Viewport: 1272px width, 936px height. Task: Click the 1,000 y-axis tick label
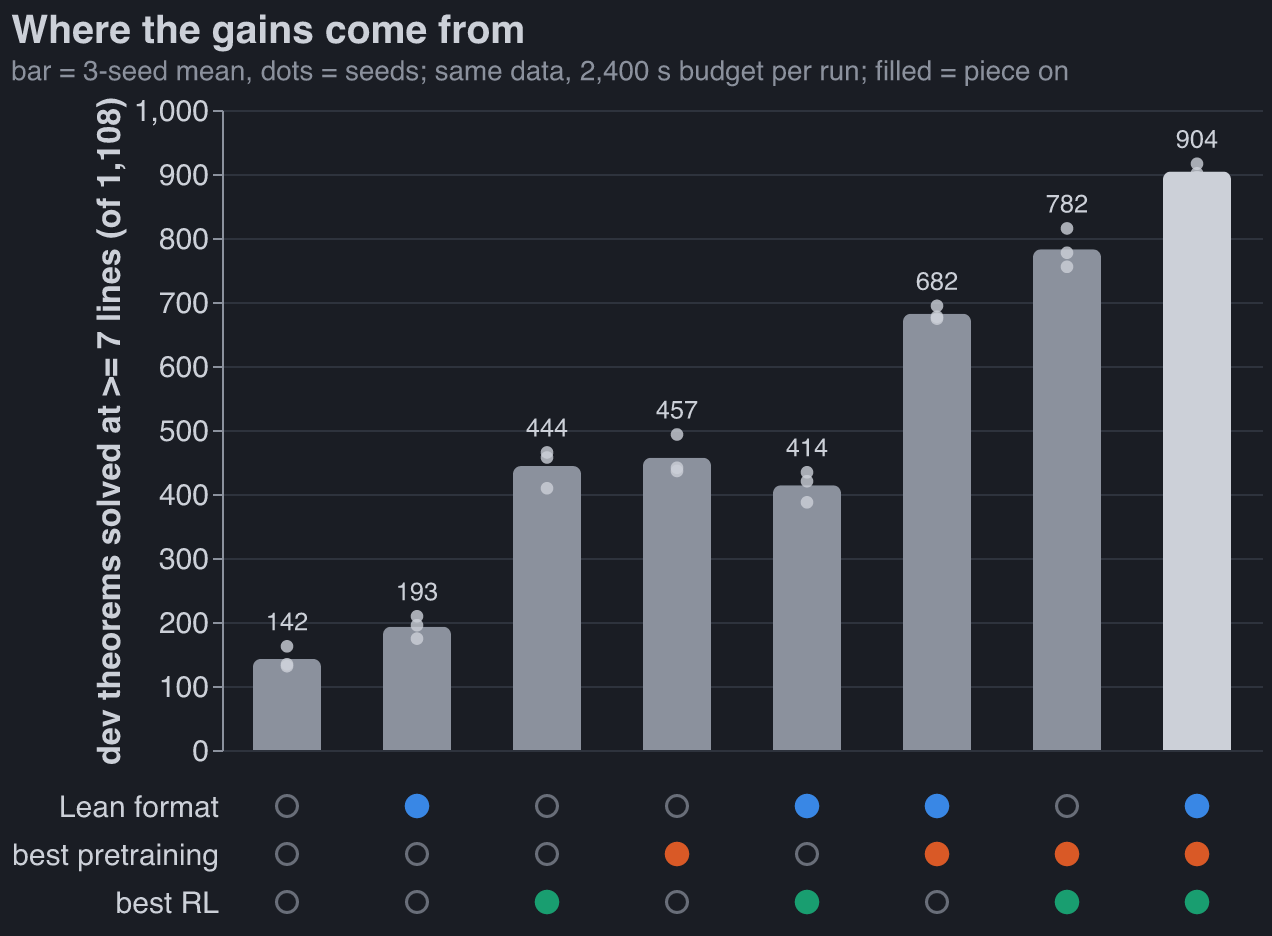click(x=171, y=111)
